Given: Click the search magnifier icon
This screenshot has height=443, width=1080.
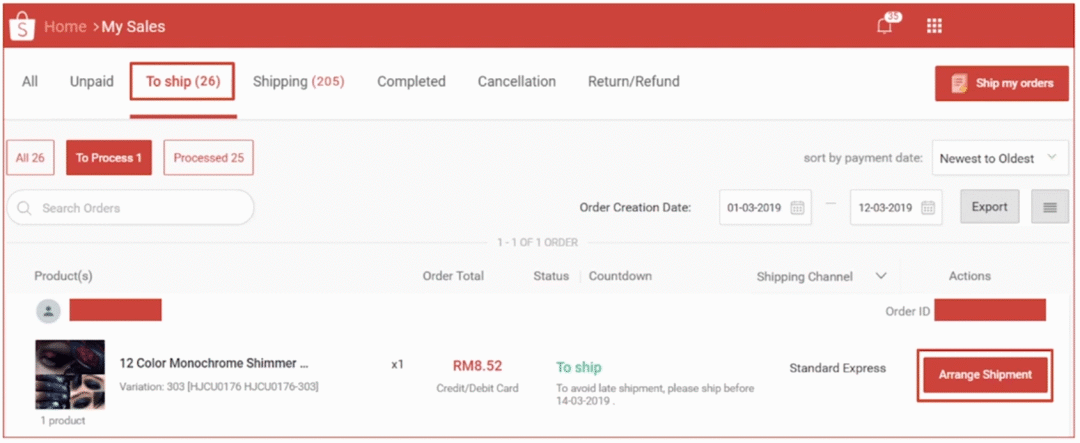Looking at the screenshot, I should pos(25,208).
